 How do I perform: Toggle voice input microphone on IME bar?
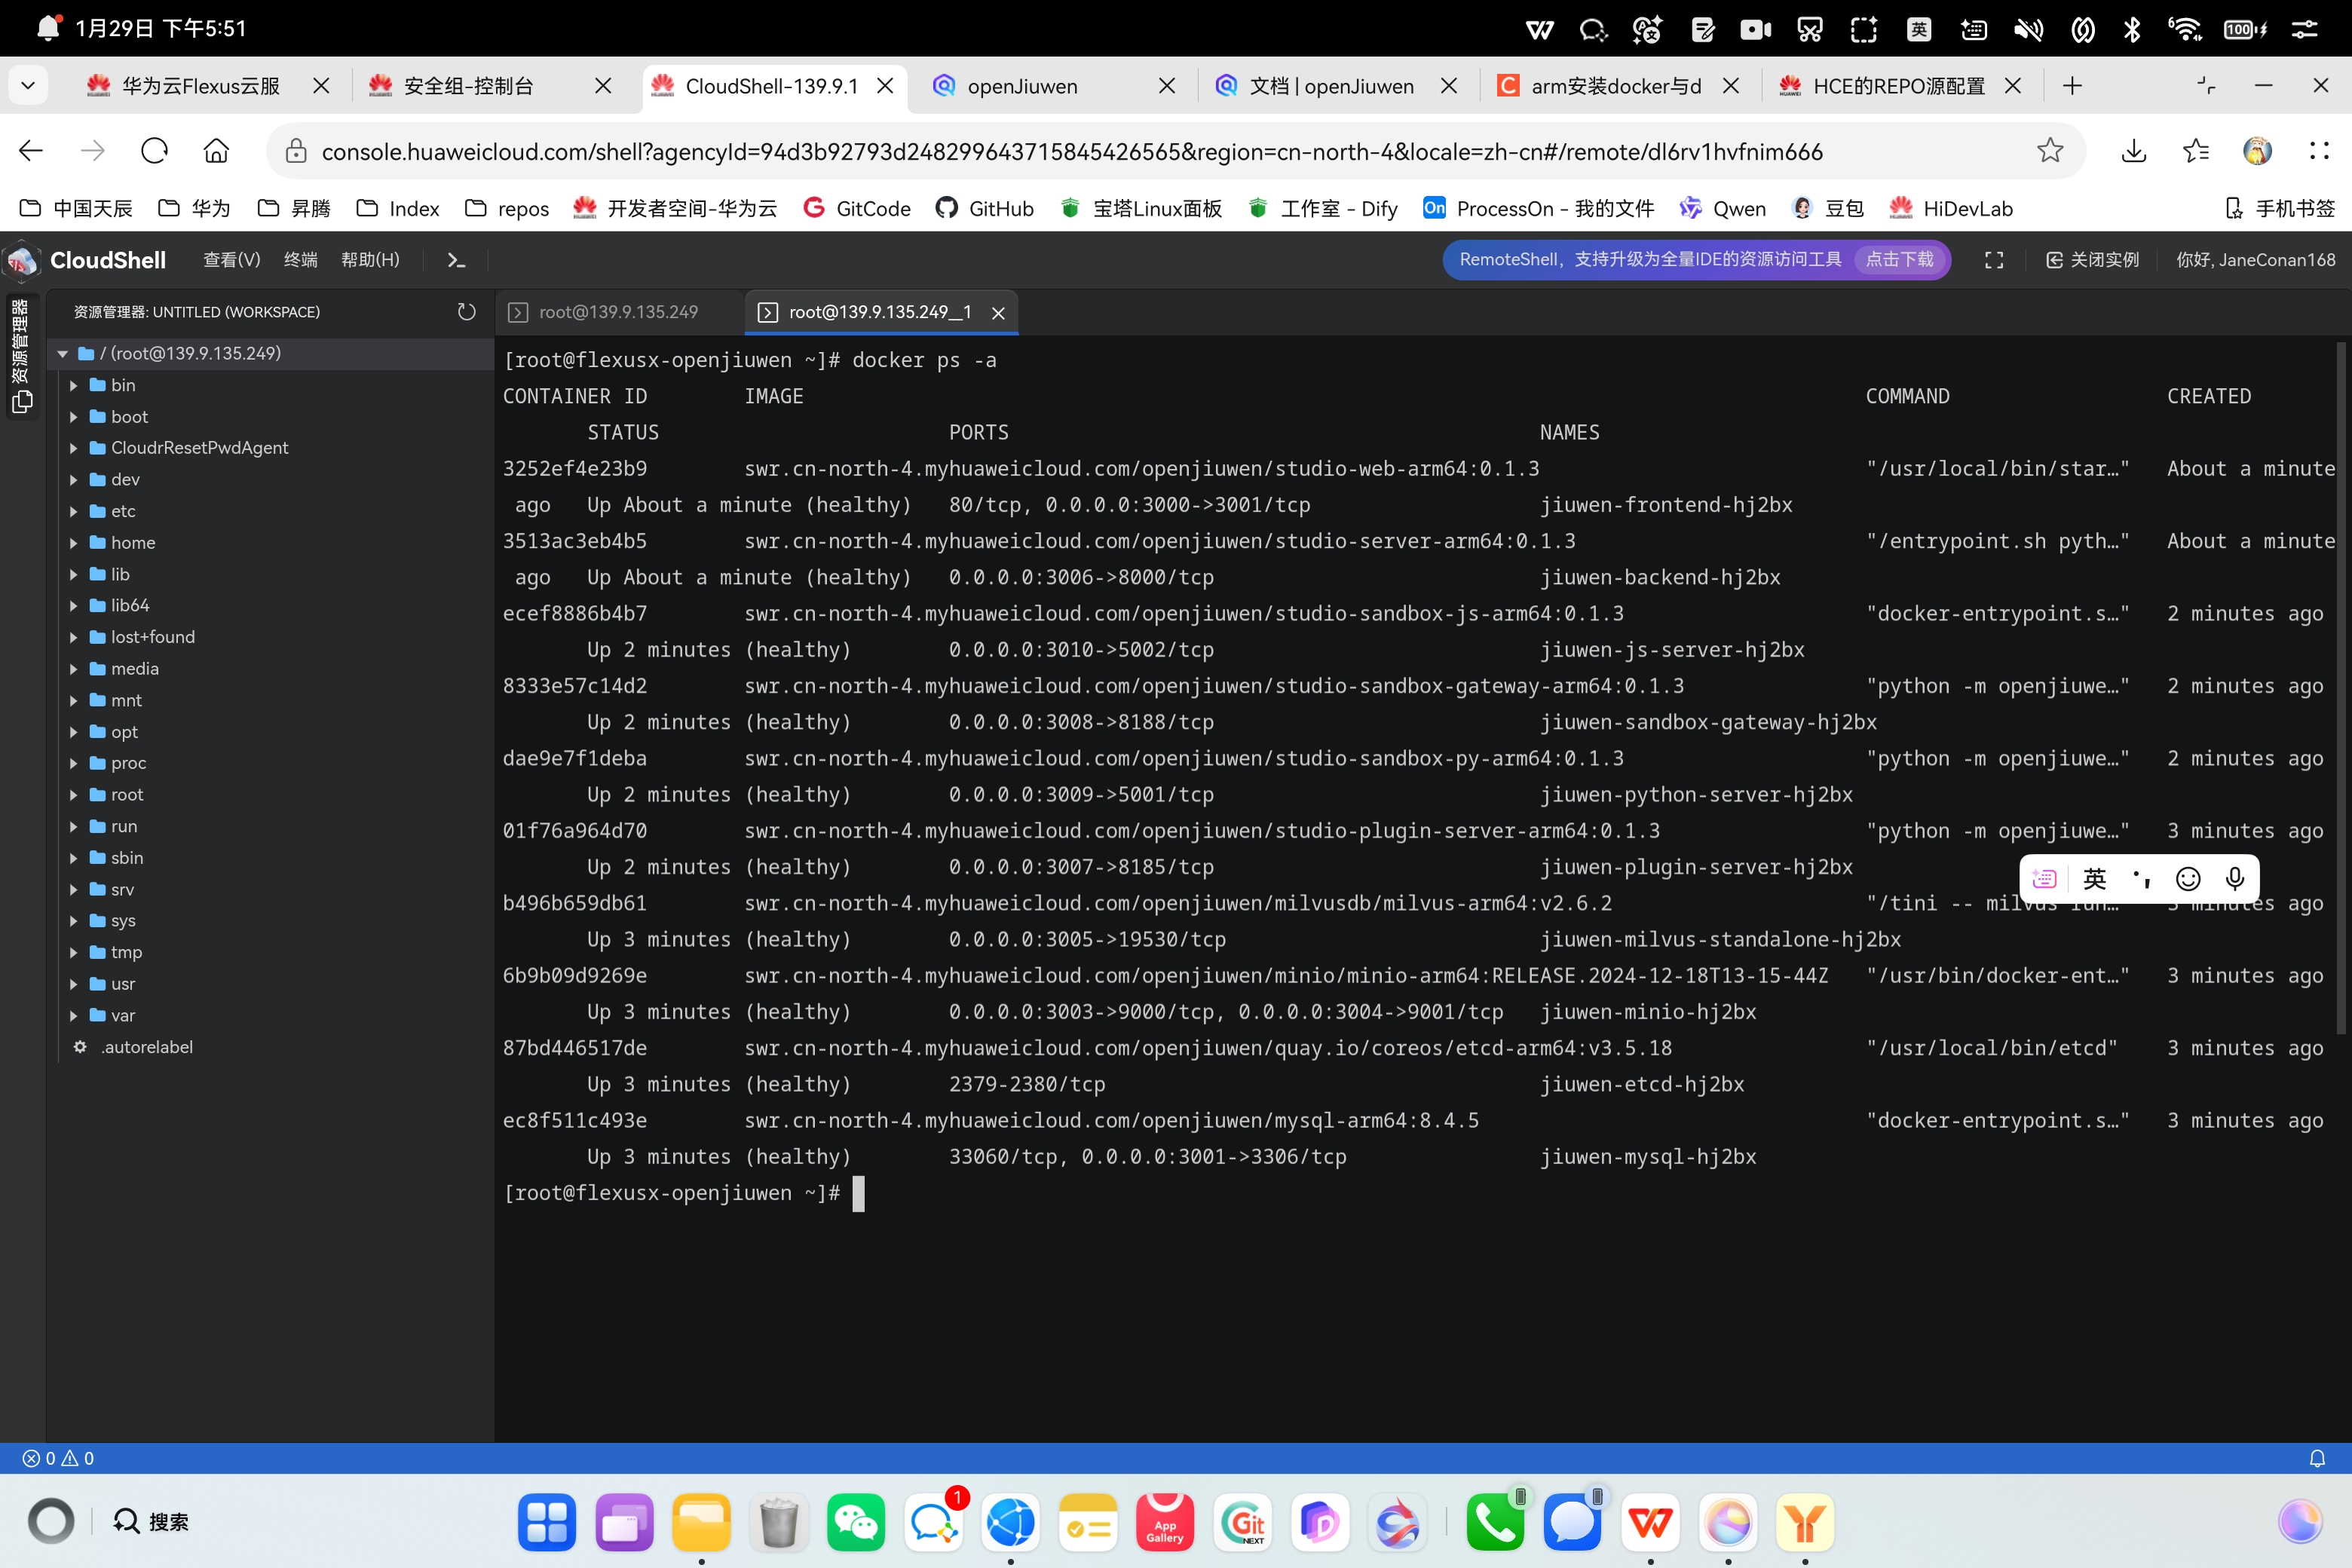click(x=2235, y=878)
